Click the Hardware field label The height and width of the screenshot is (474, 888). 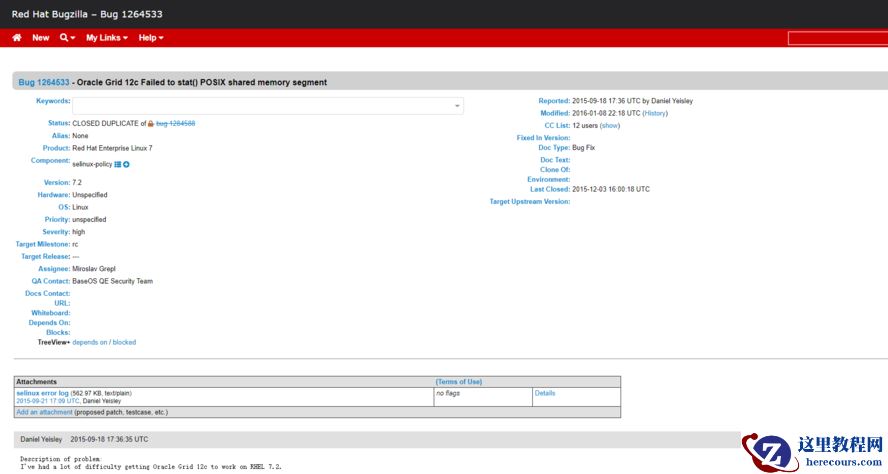54,195
